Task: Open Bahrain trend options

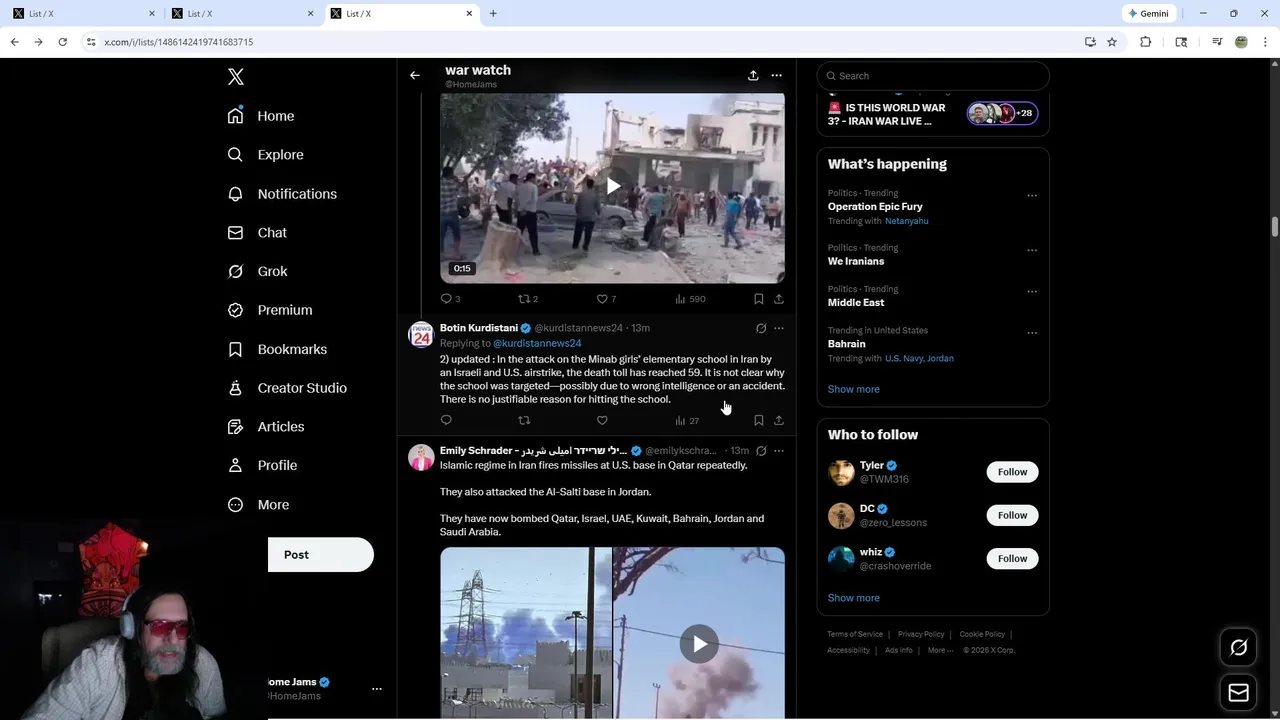Action: click(x=1032, y=333)
